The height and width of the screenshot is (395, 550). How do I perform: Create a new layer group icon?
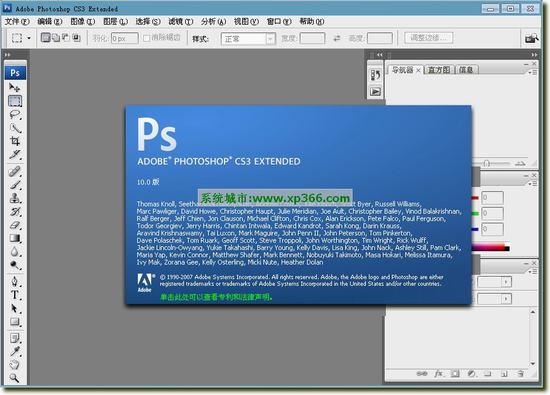coord(488,374)
